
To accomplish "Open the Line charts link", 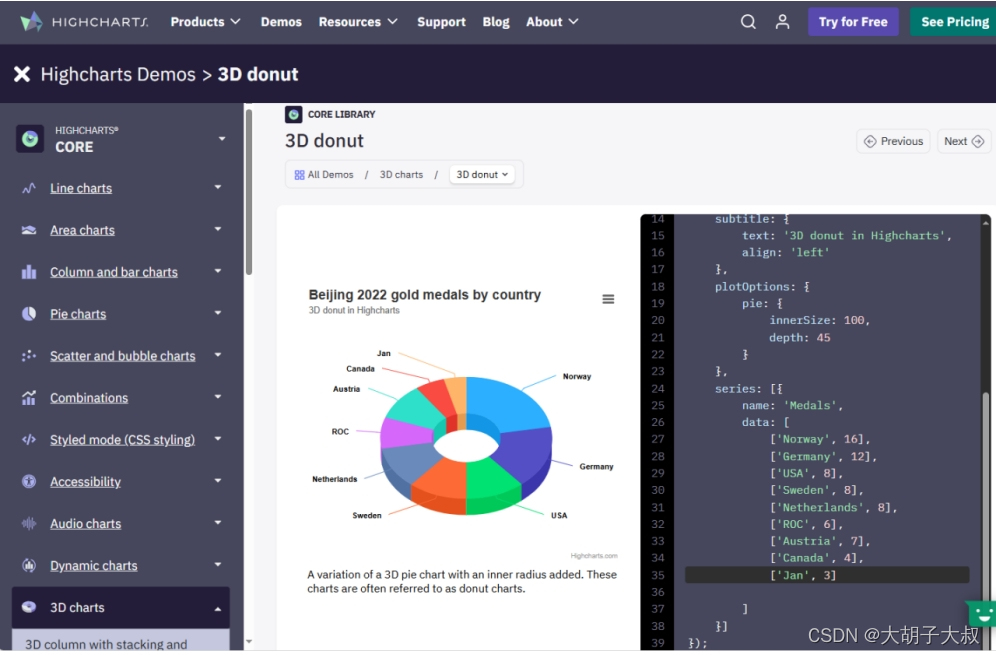I will pyautogui.click(x=81, y=188).
